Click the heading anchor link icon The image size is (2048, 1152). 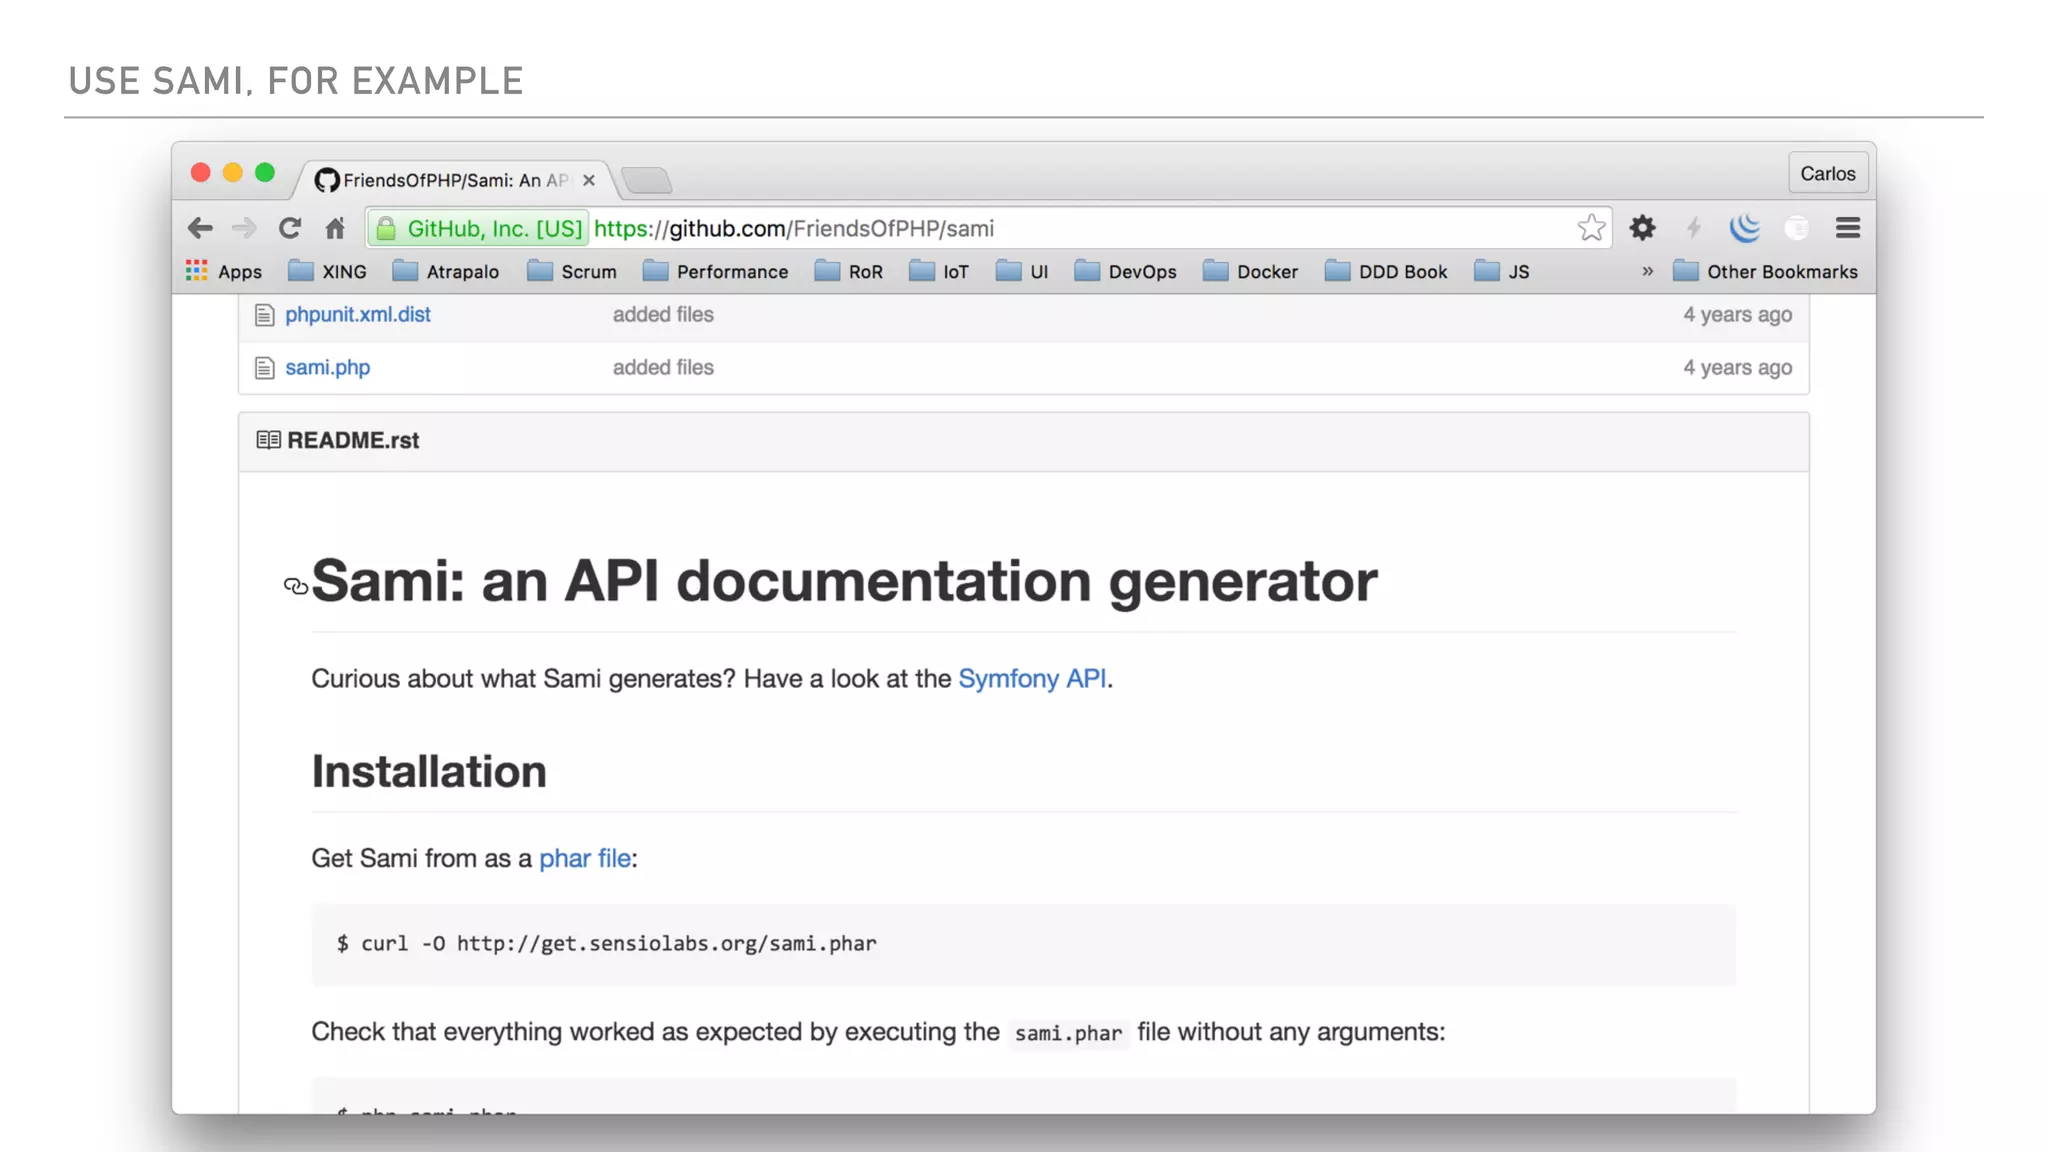296,586
